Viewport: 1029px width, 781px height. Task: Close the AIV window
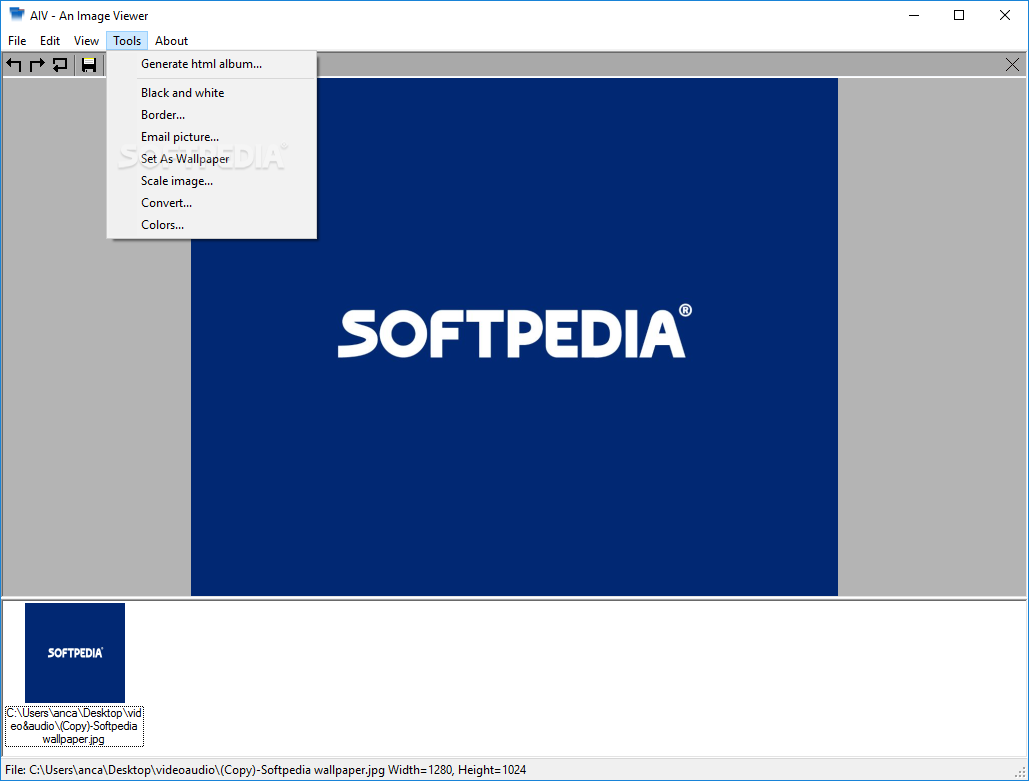pyautogui.click(x=1005, y=15)
